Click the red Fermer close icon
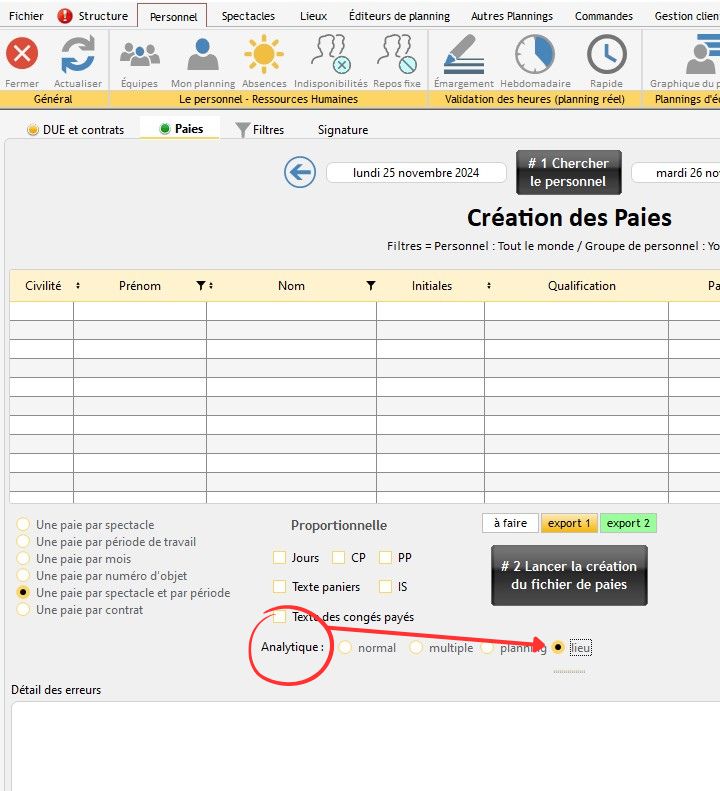This screenshot has width=720, height=791. pos(22,55)
